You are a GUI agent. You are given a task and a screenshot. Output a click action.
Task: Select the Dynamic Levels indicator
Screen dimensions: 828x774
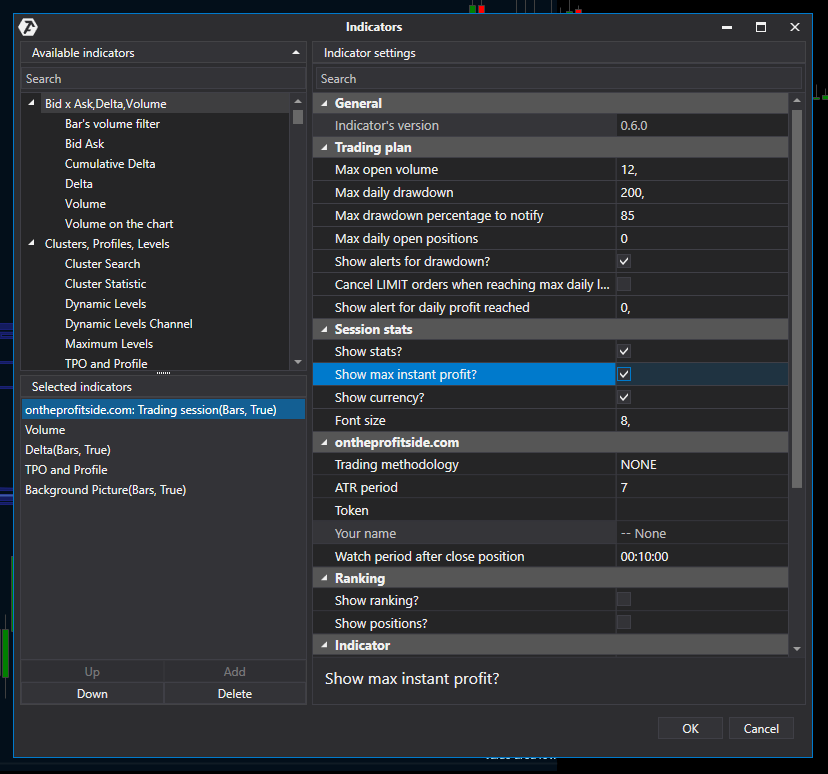[106, 304]
